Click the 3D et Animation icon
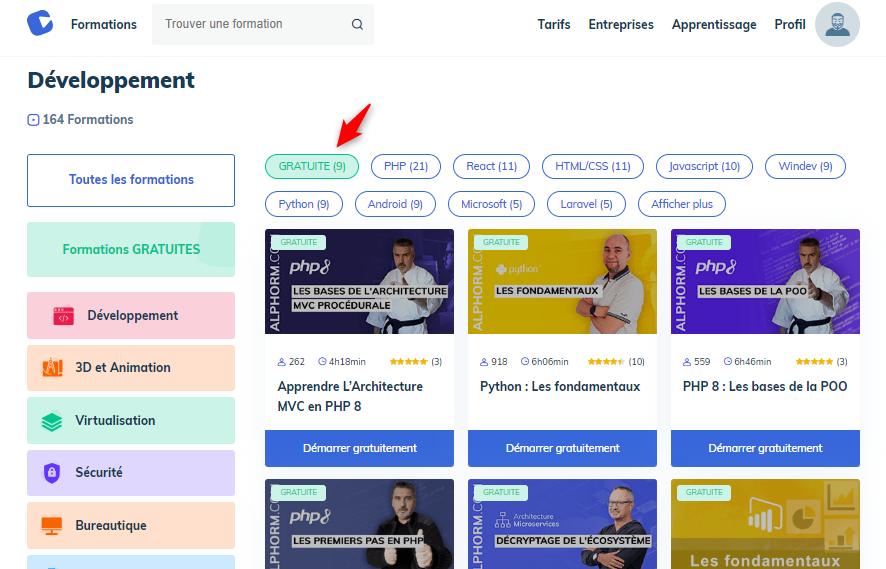The width and height of the screenshot is (886, 569). 53,368
